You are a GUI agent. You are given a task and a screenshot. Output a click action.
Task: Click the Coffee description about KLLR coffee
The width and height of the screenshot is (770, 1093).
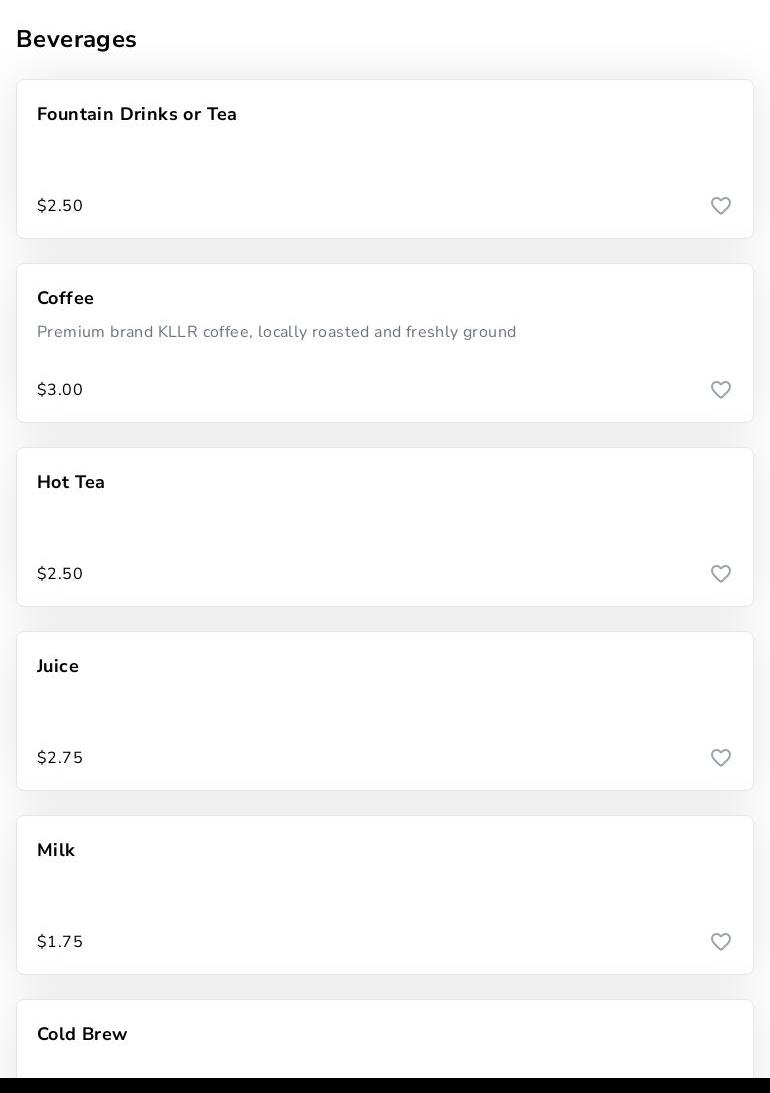coord(277,332)
